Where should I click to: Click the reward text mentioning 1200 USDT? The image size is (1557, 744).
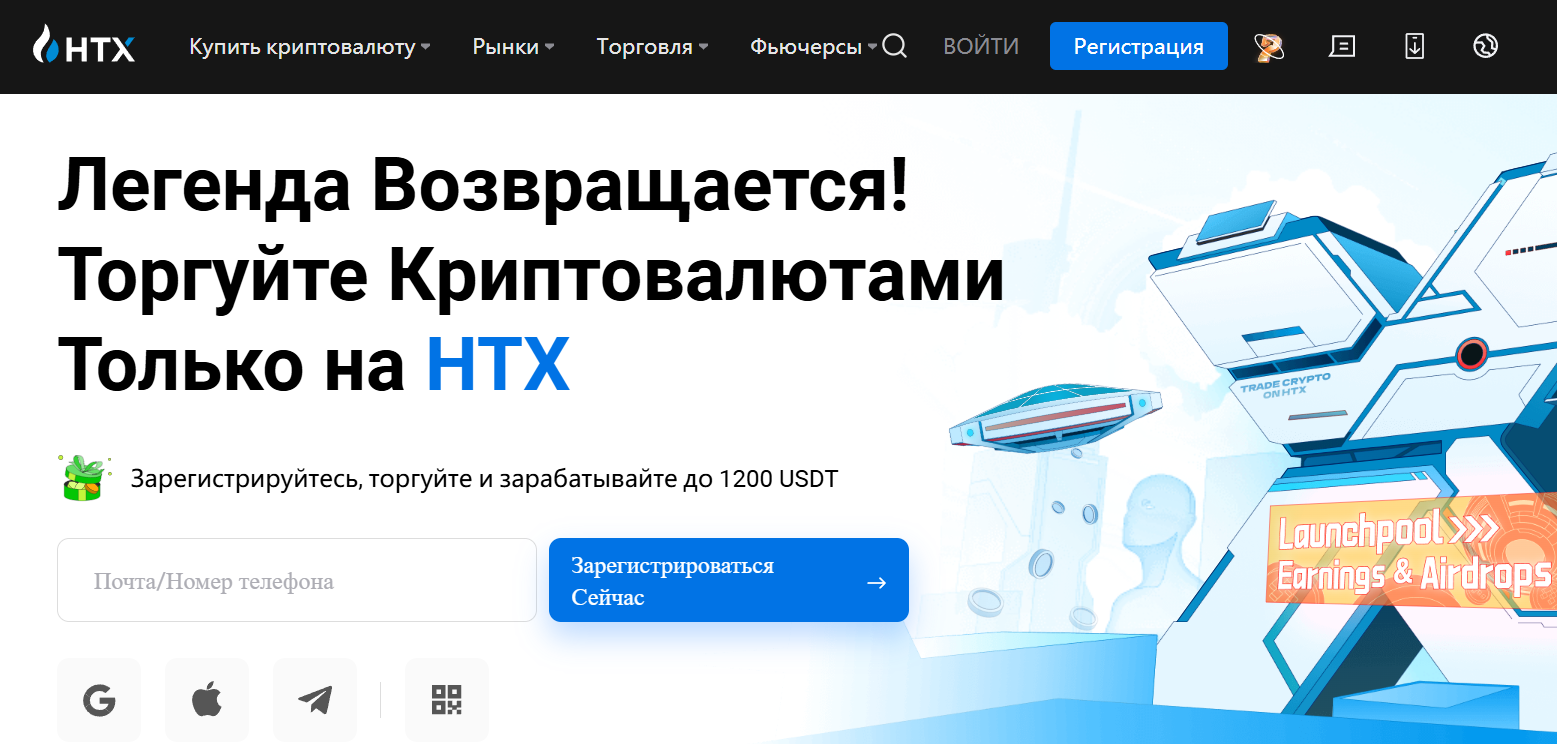pos(484,479)
